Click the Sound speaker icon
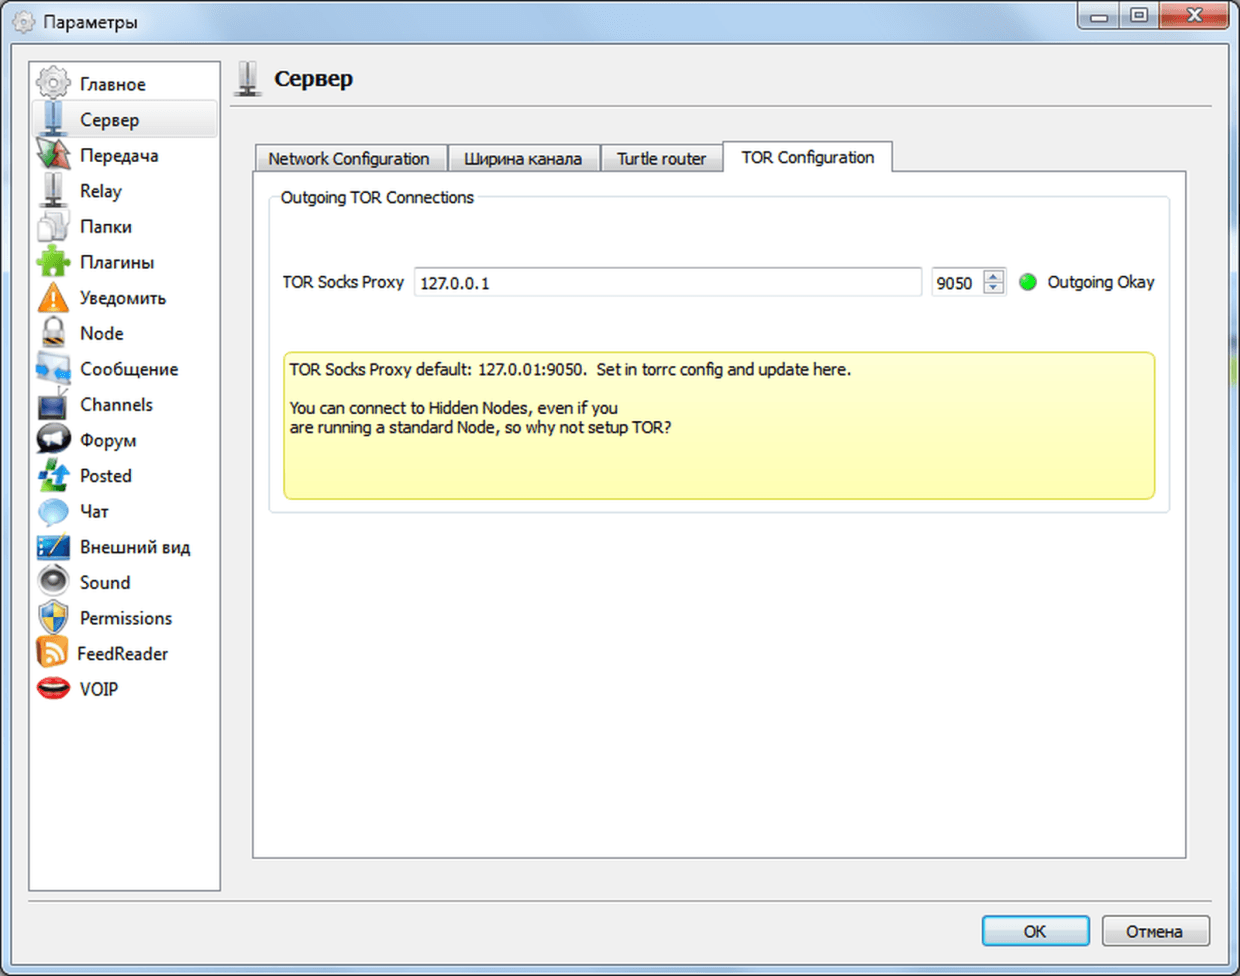 53,582
